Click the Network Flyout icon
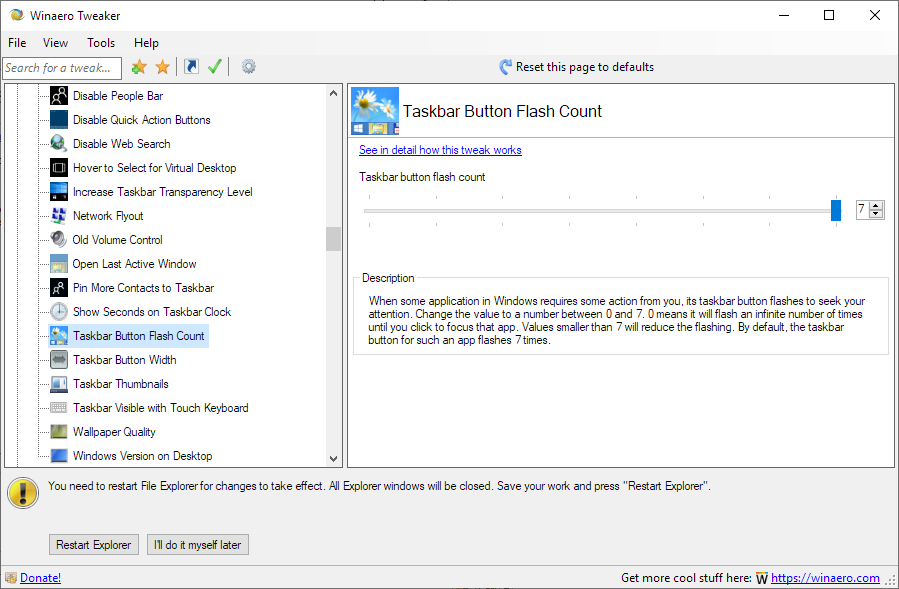899x589 pixels. [x=59, y=216]
